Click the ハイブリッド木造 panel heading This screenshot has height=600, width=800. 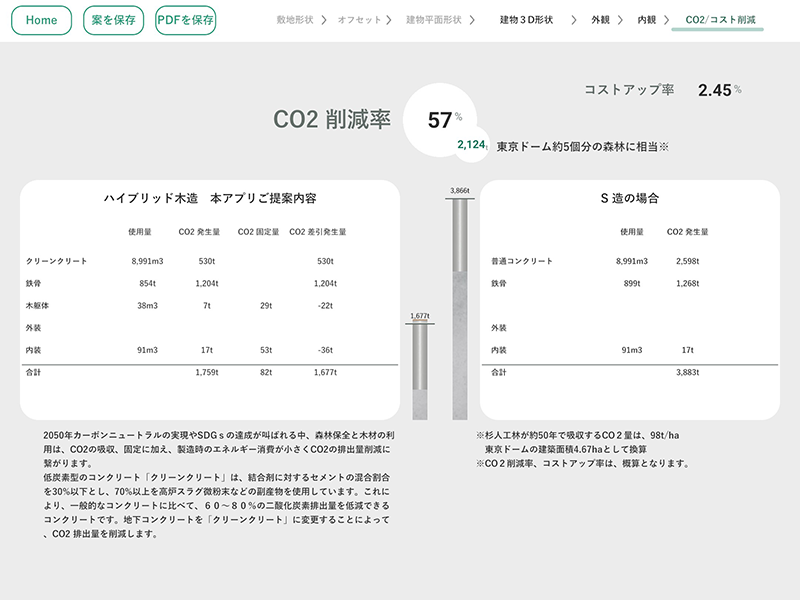pos(210,198)
